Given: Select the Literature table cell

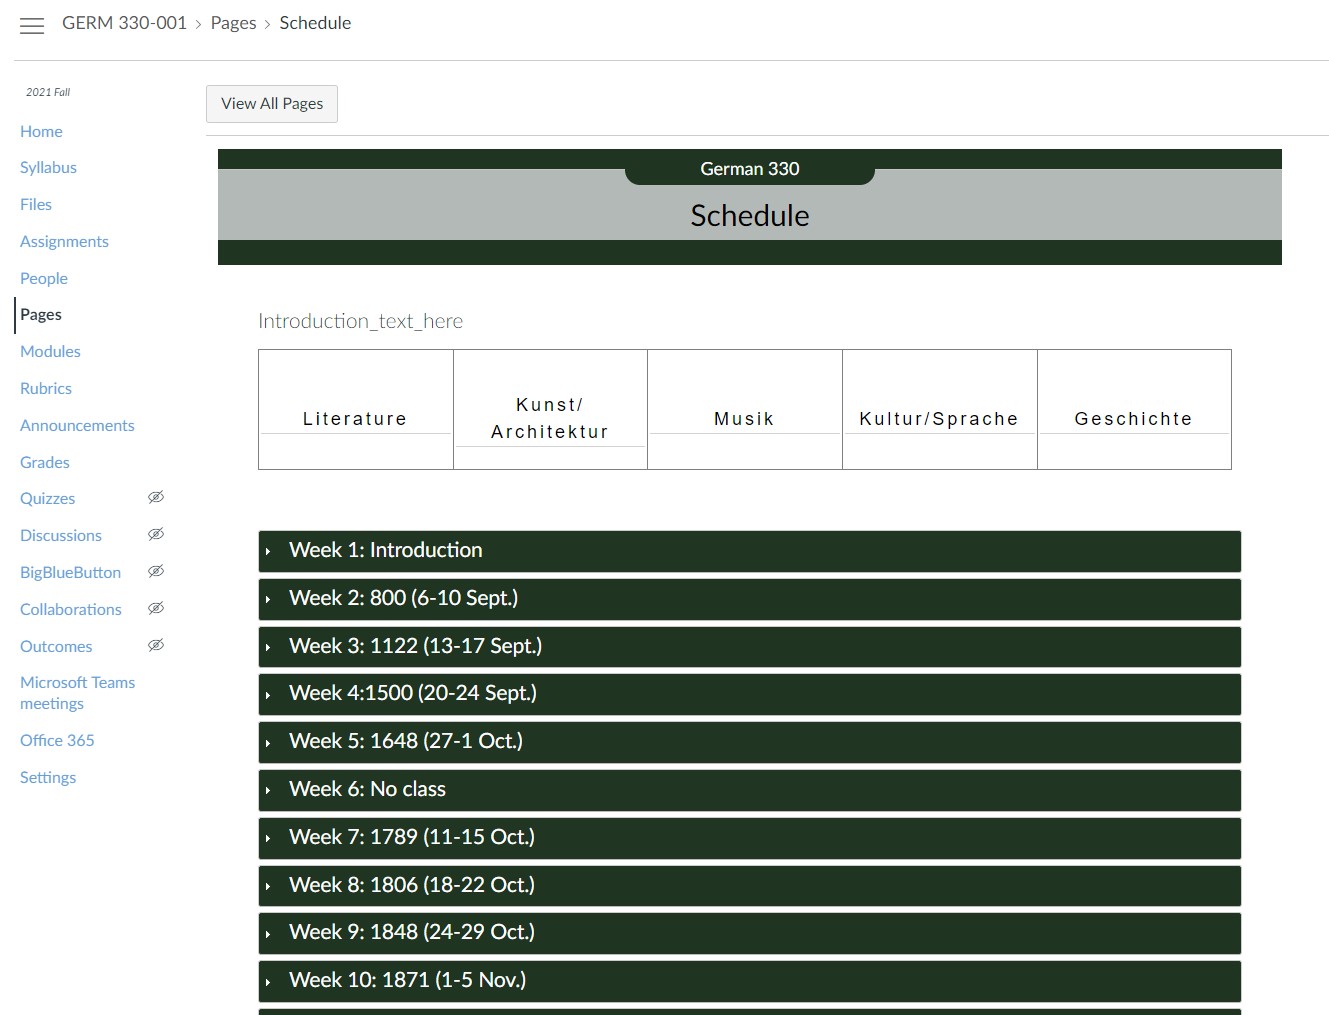Looking at the screenshot, I should [x=355, y=419].
